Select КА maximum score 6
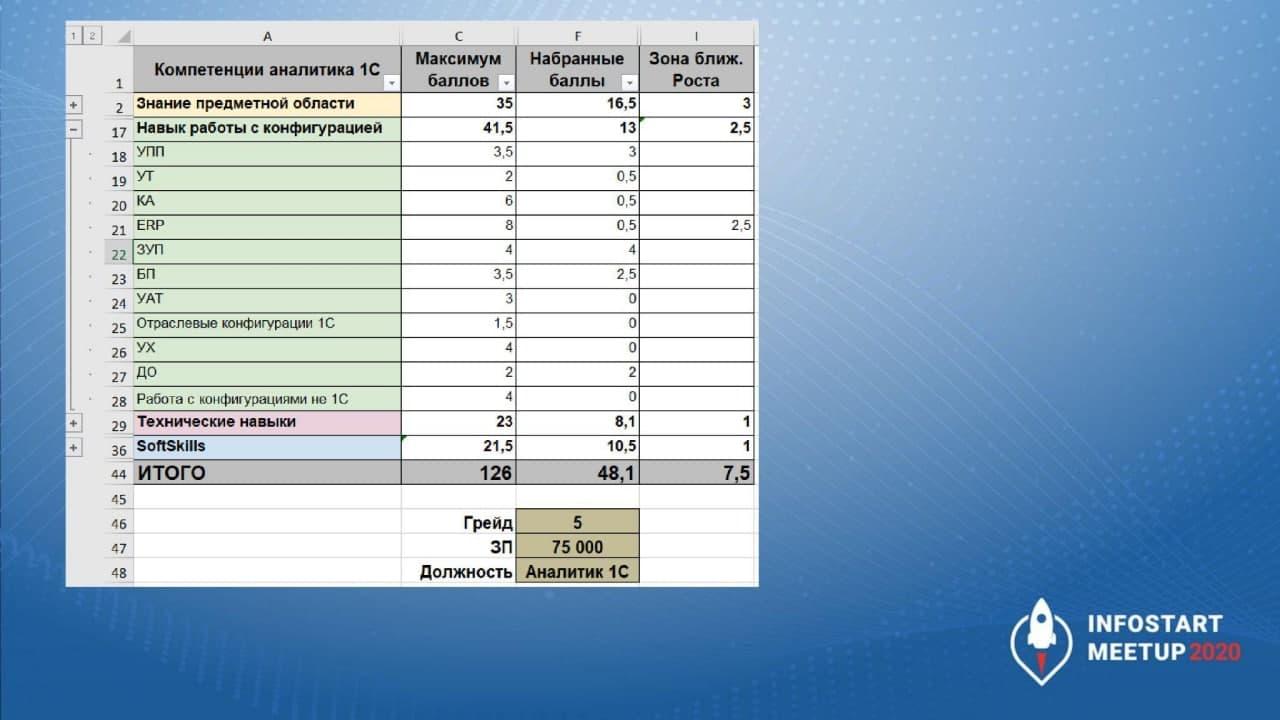This screenshot has width=1280, height=720. [x=459, y=202]
